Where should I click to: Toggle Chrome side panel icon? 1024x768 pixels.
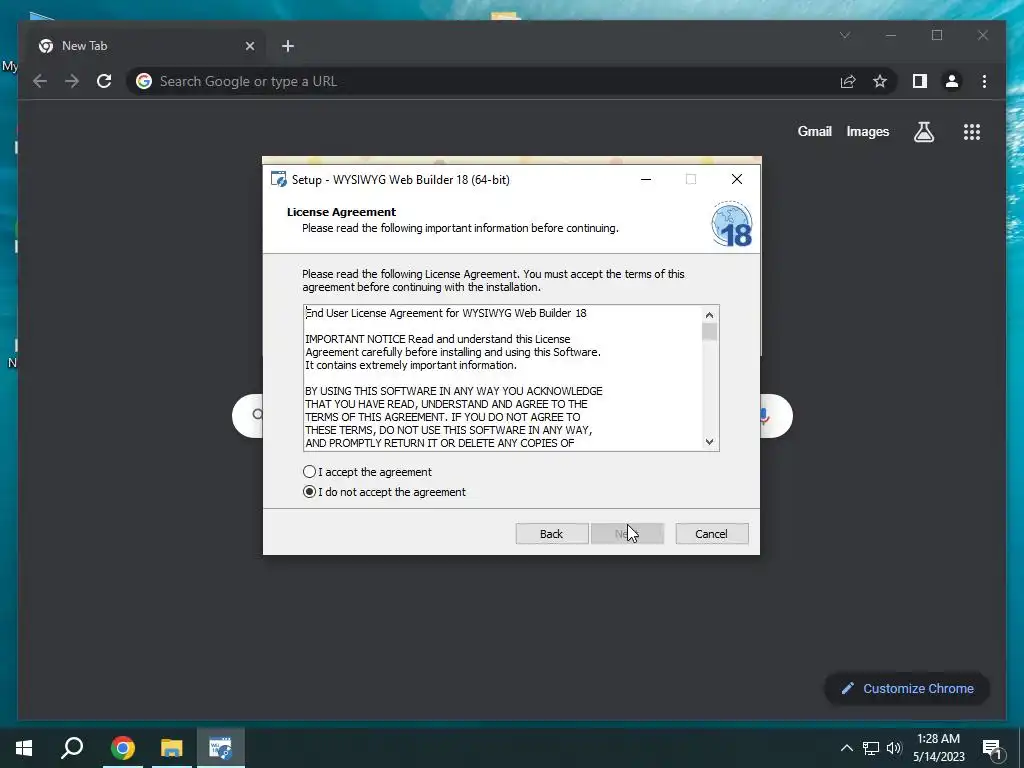pyautogui.click(x=920, y=81)
